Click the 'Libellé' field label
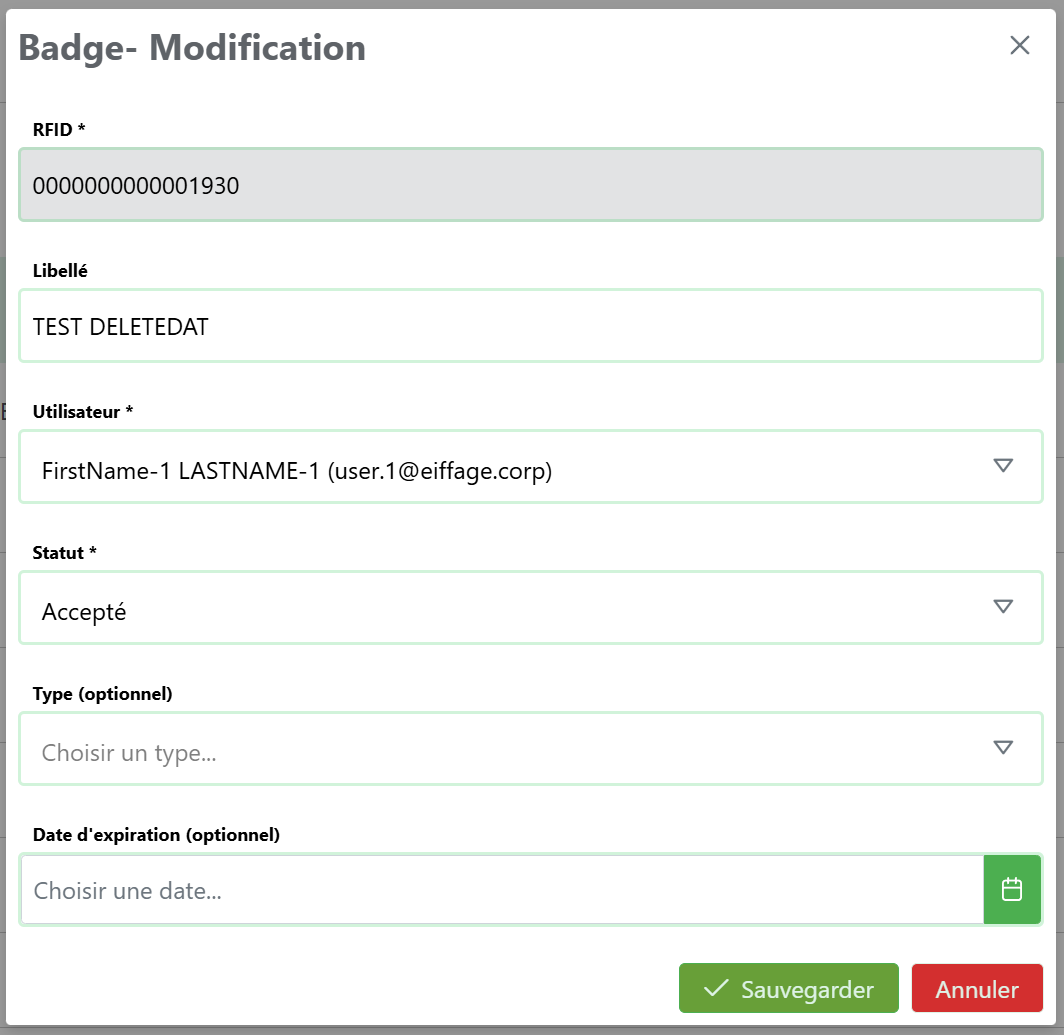Viewport: 1064px width, 1035px height. pyautogui.click(x=60, y=270)
